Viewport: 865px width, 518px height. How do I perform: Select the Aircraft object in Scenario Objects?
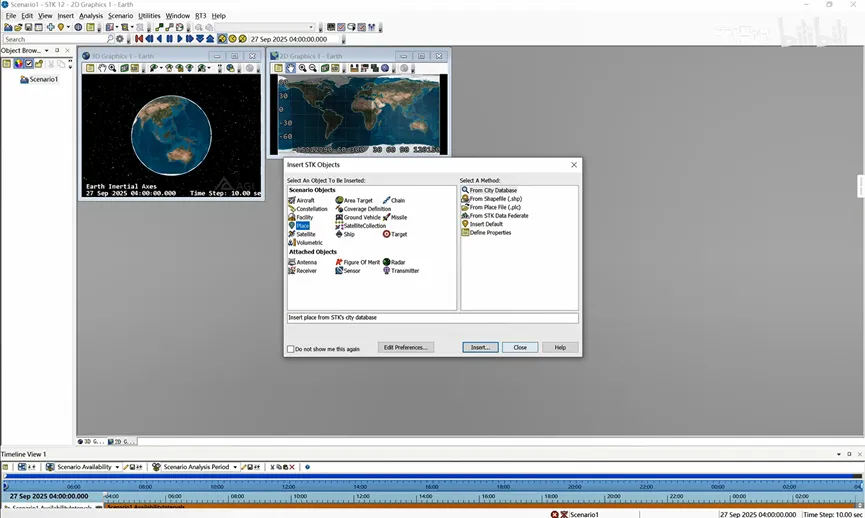(x=301, y=200)
